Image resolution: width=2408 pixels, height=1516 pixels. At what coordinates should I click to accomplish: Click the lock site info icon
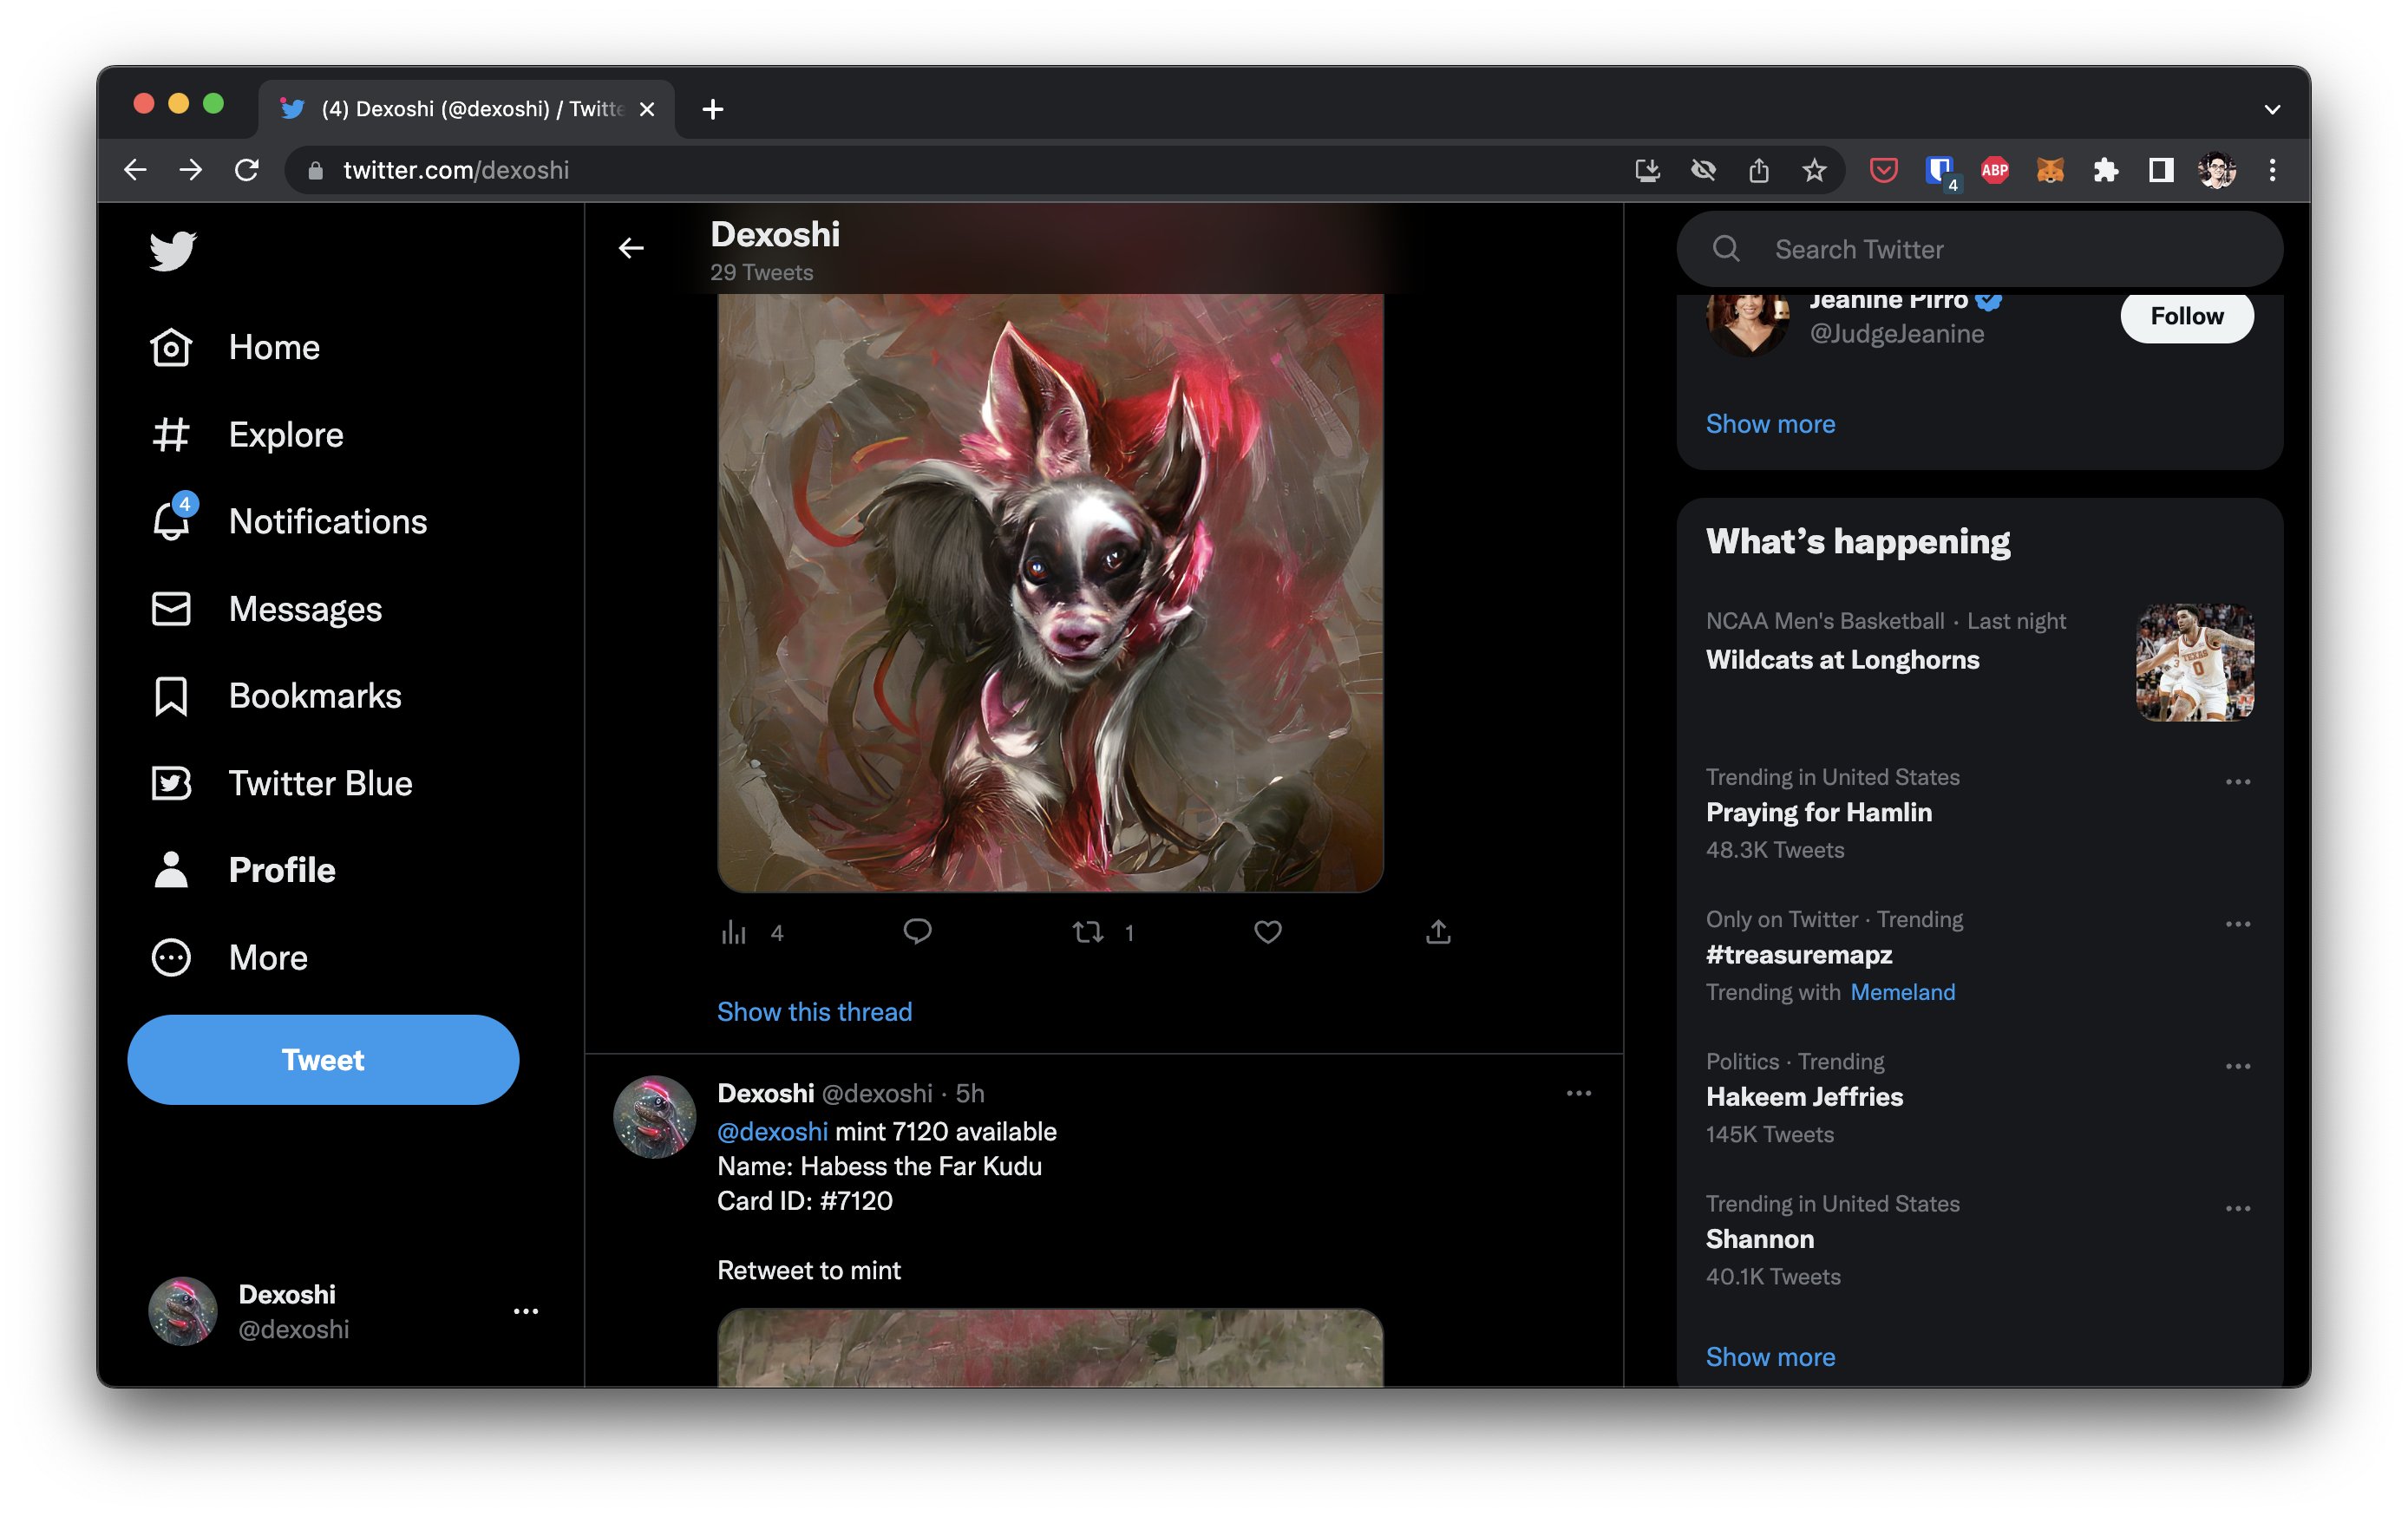315,170
